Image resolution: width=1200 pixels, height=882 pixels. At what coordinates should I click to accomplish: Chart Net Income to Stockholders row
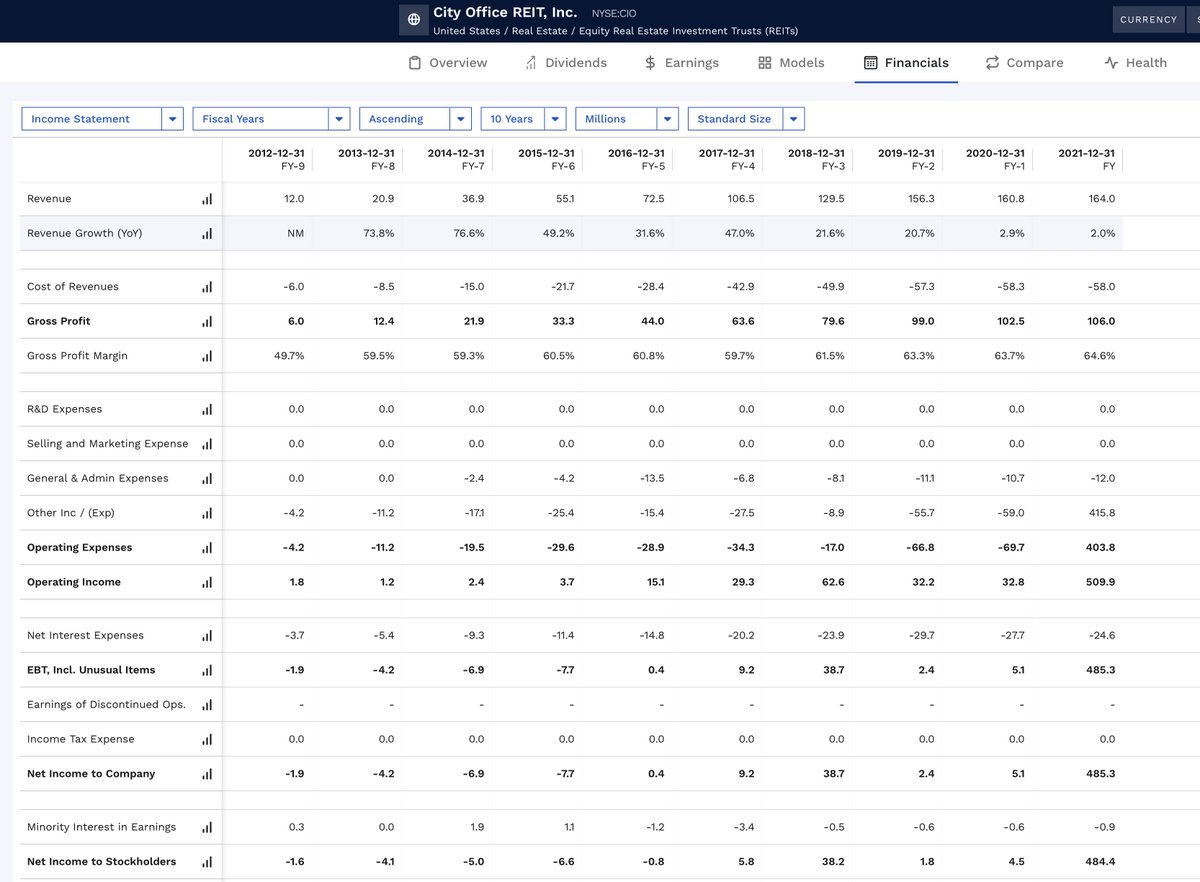tap(207, 862)
